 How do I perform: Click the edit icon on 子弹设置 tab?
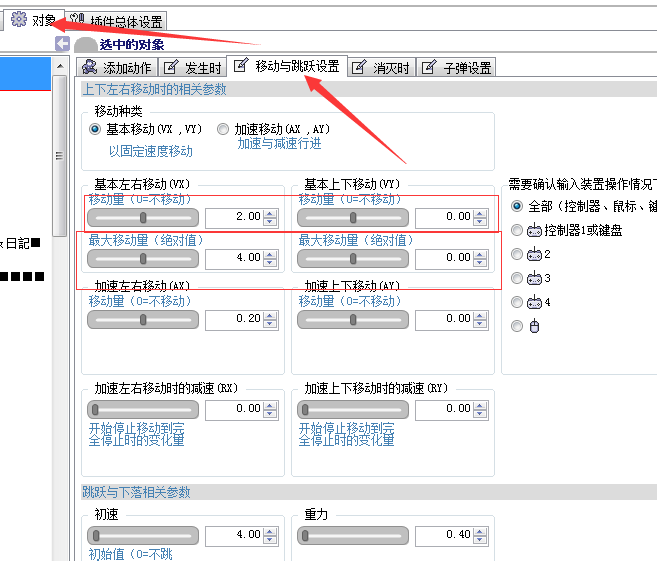[429, 67]
